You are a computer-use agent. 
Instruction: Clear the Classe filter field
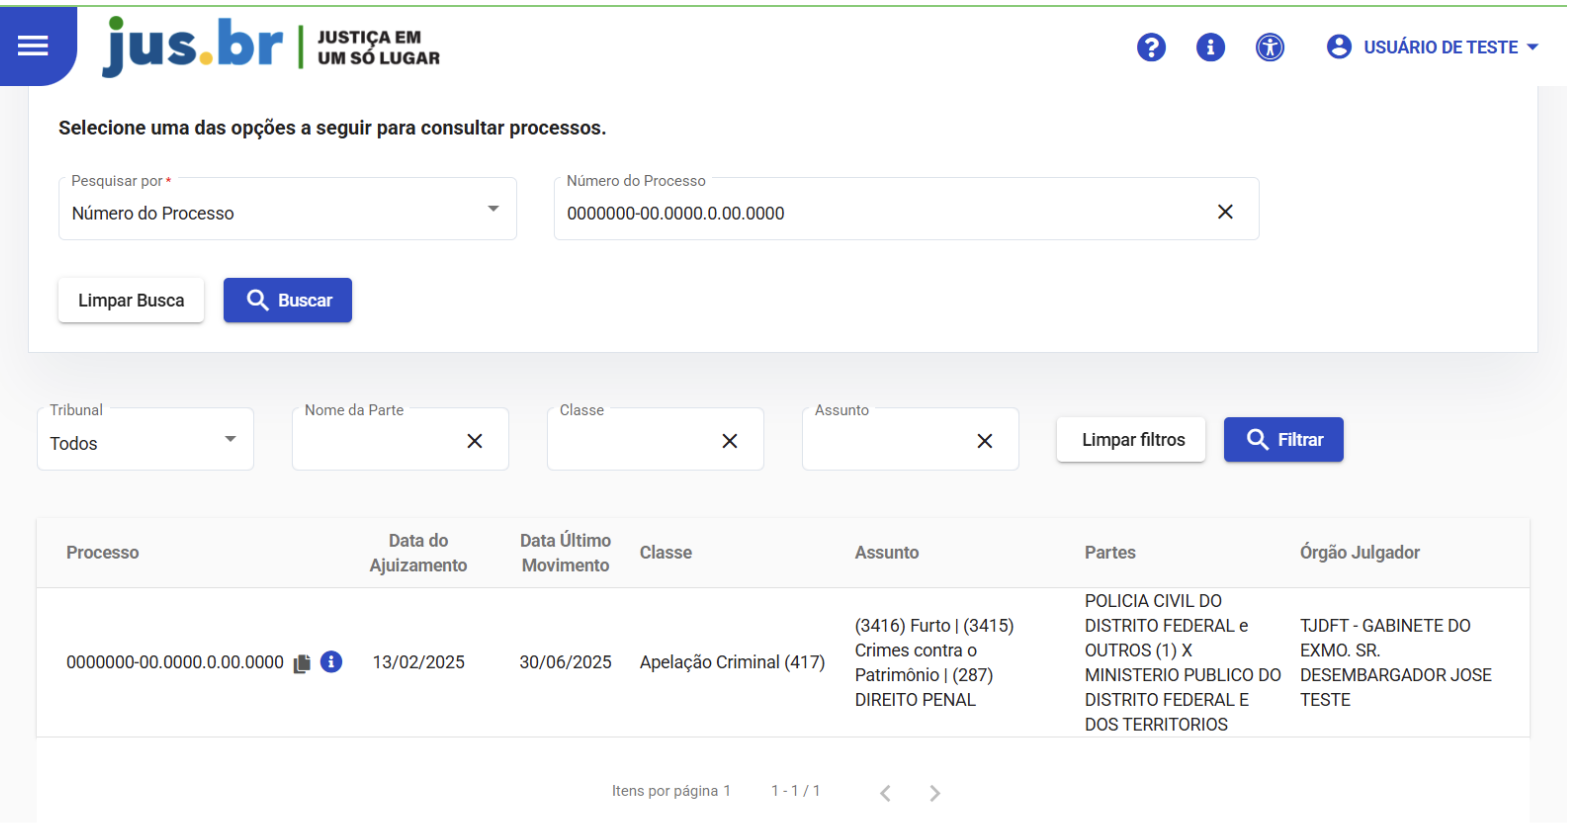(730, 441)
